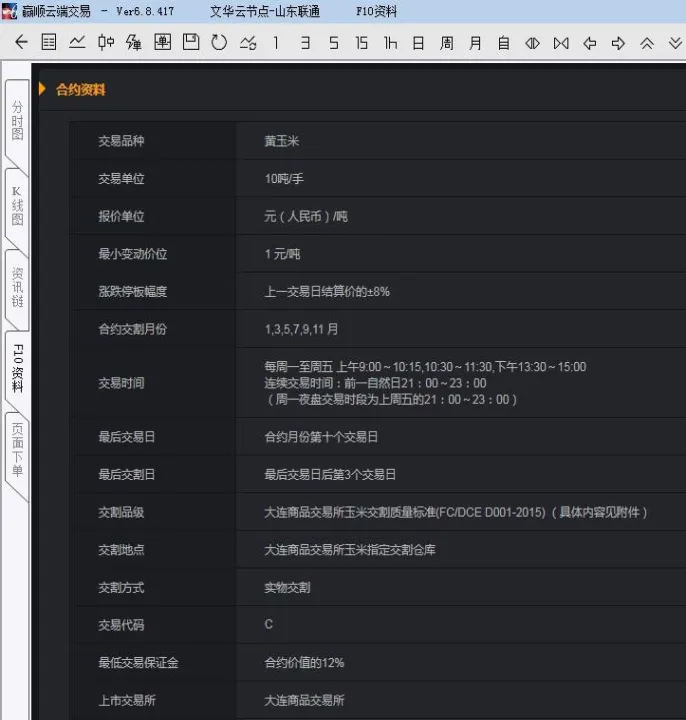Click the double chevron down icon
This screenshot has width=686, height=720.
pos(675,43)
